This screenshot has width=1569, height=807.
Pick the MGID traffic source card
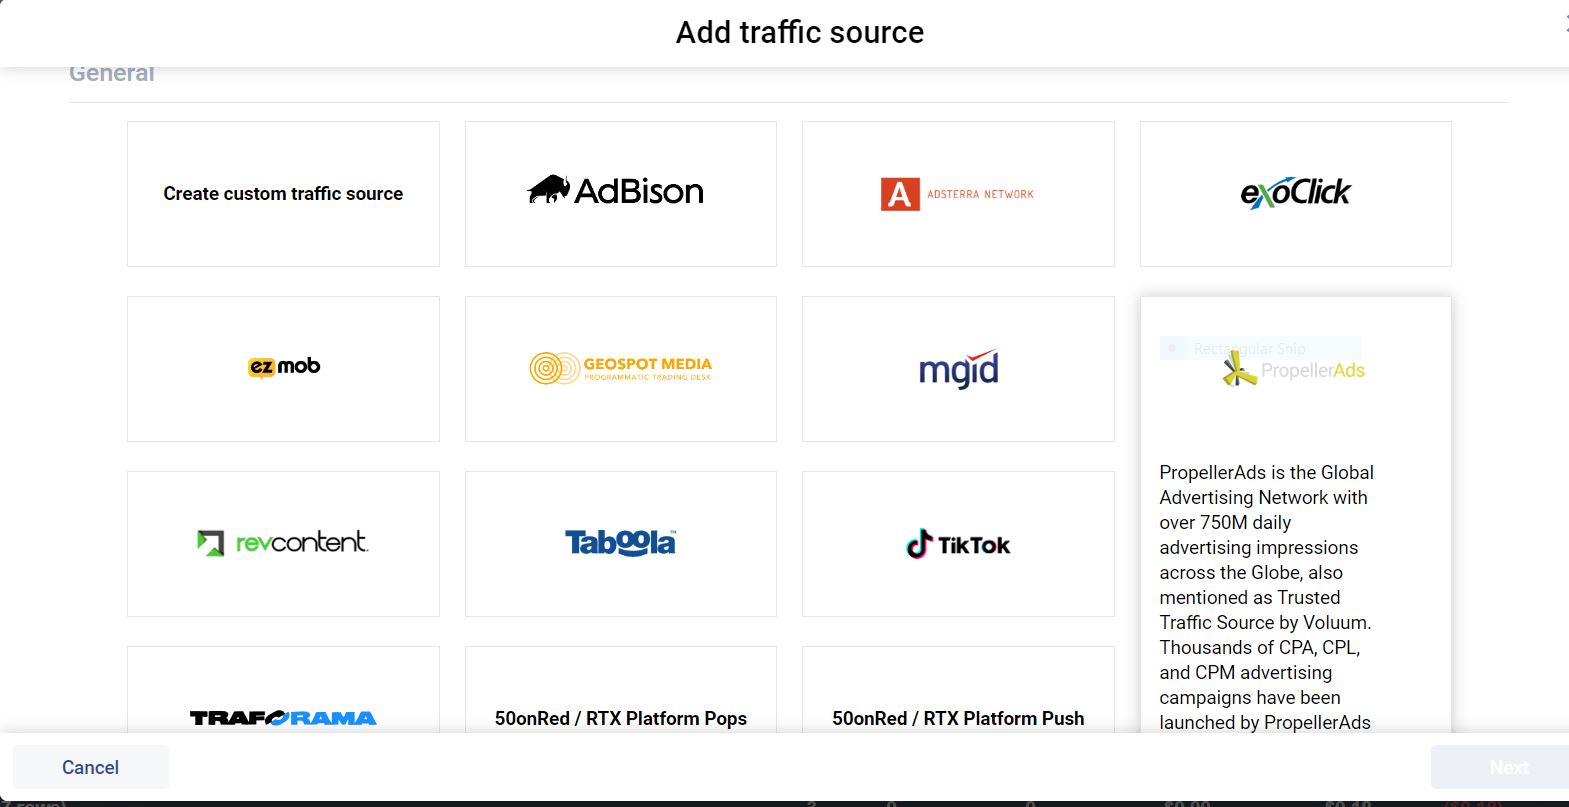(x=958, y=369)
